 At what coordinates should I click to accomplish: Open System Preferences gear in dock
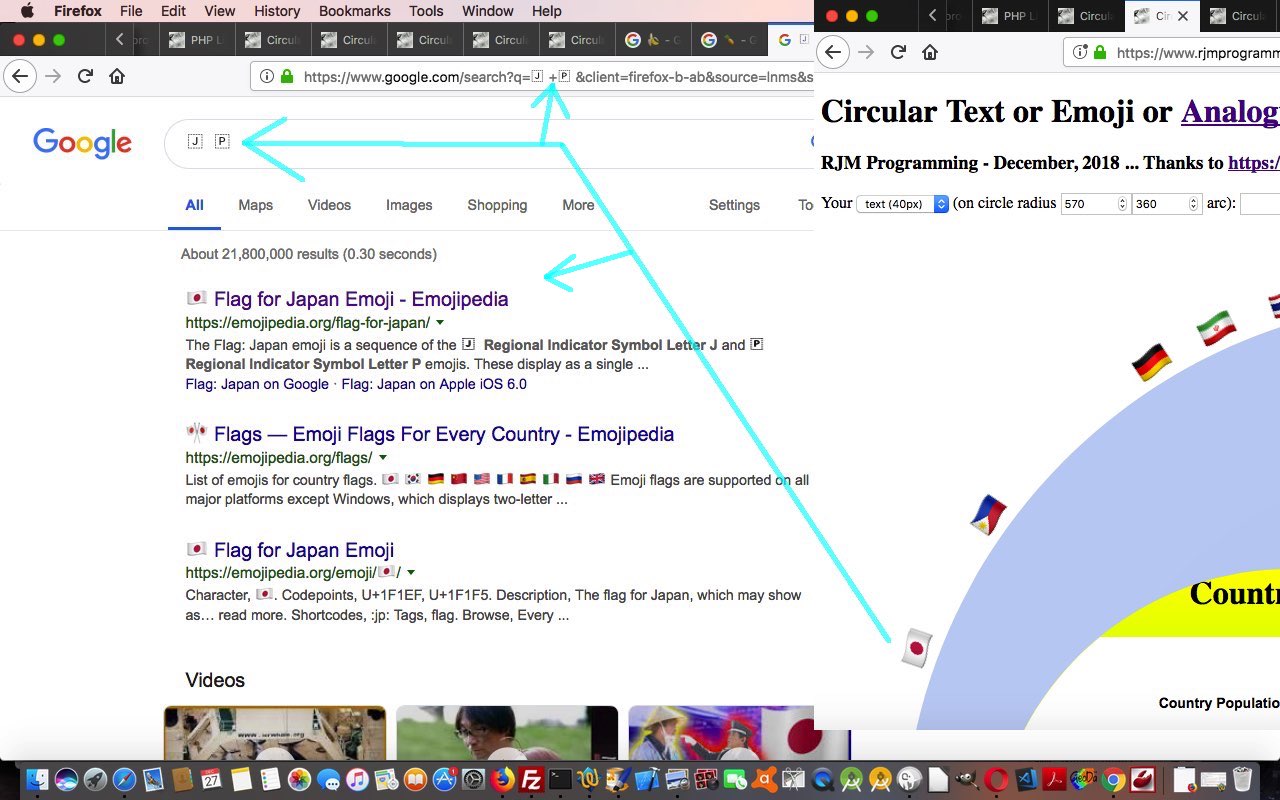(473, 779)
